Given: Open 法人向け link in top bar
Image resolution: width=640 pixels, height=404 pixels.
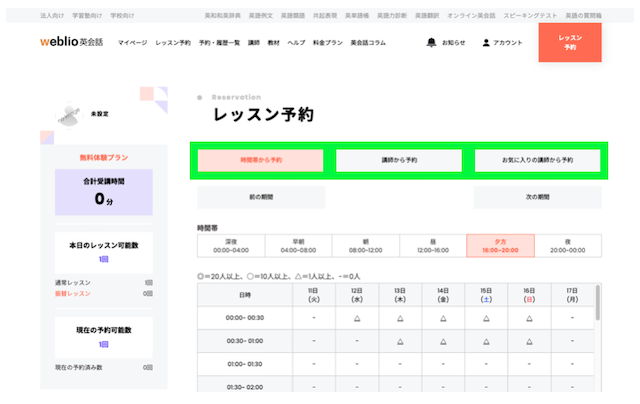Looking at the screenshot, I should coord(52,16).
